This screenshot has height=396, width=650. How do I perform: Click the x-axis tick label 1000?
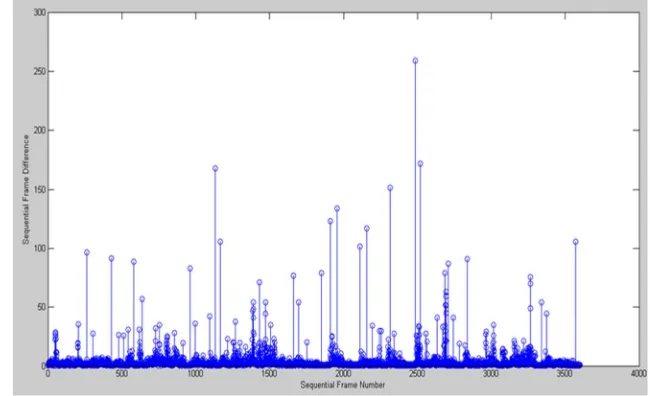coord(195,374)
